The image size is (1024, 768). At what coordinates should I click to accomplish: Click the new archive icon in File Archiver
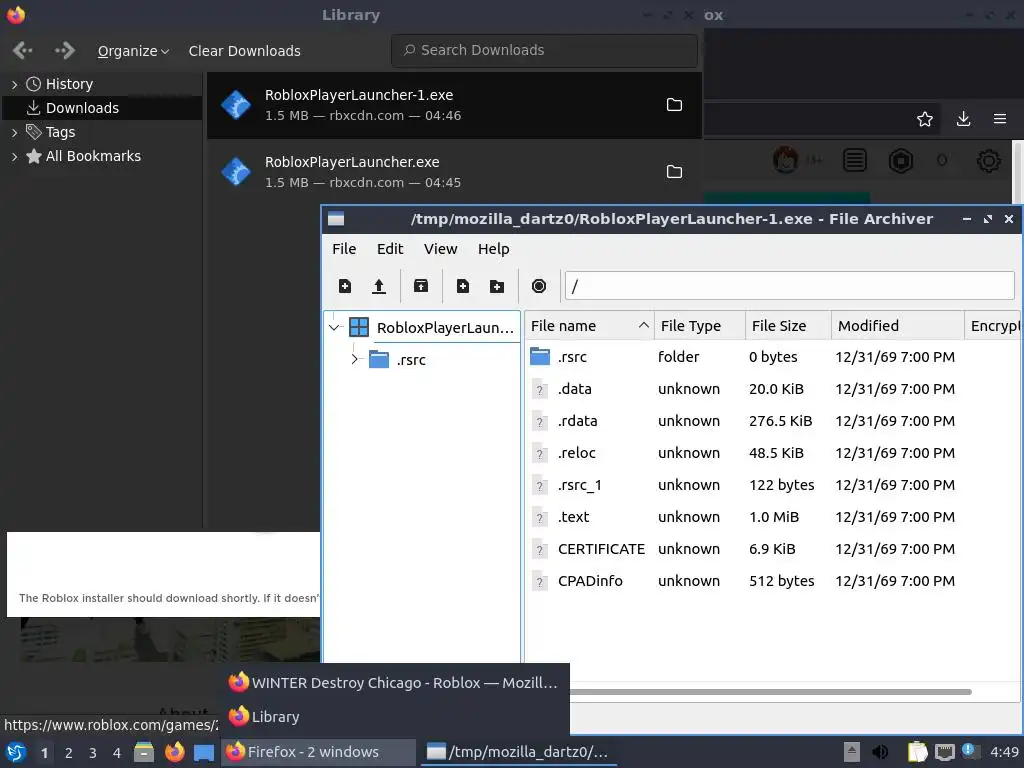click(345, 286)
